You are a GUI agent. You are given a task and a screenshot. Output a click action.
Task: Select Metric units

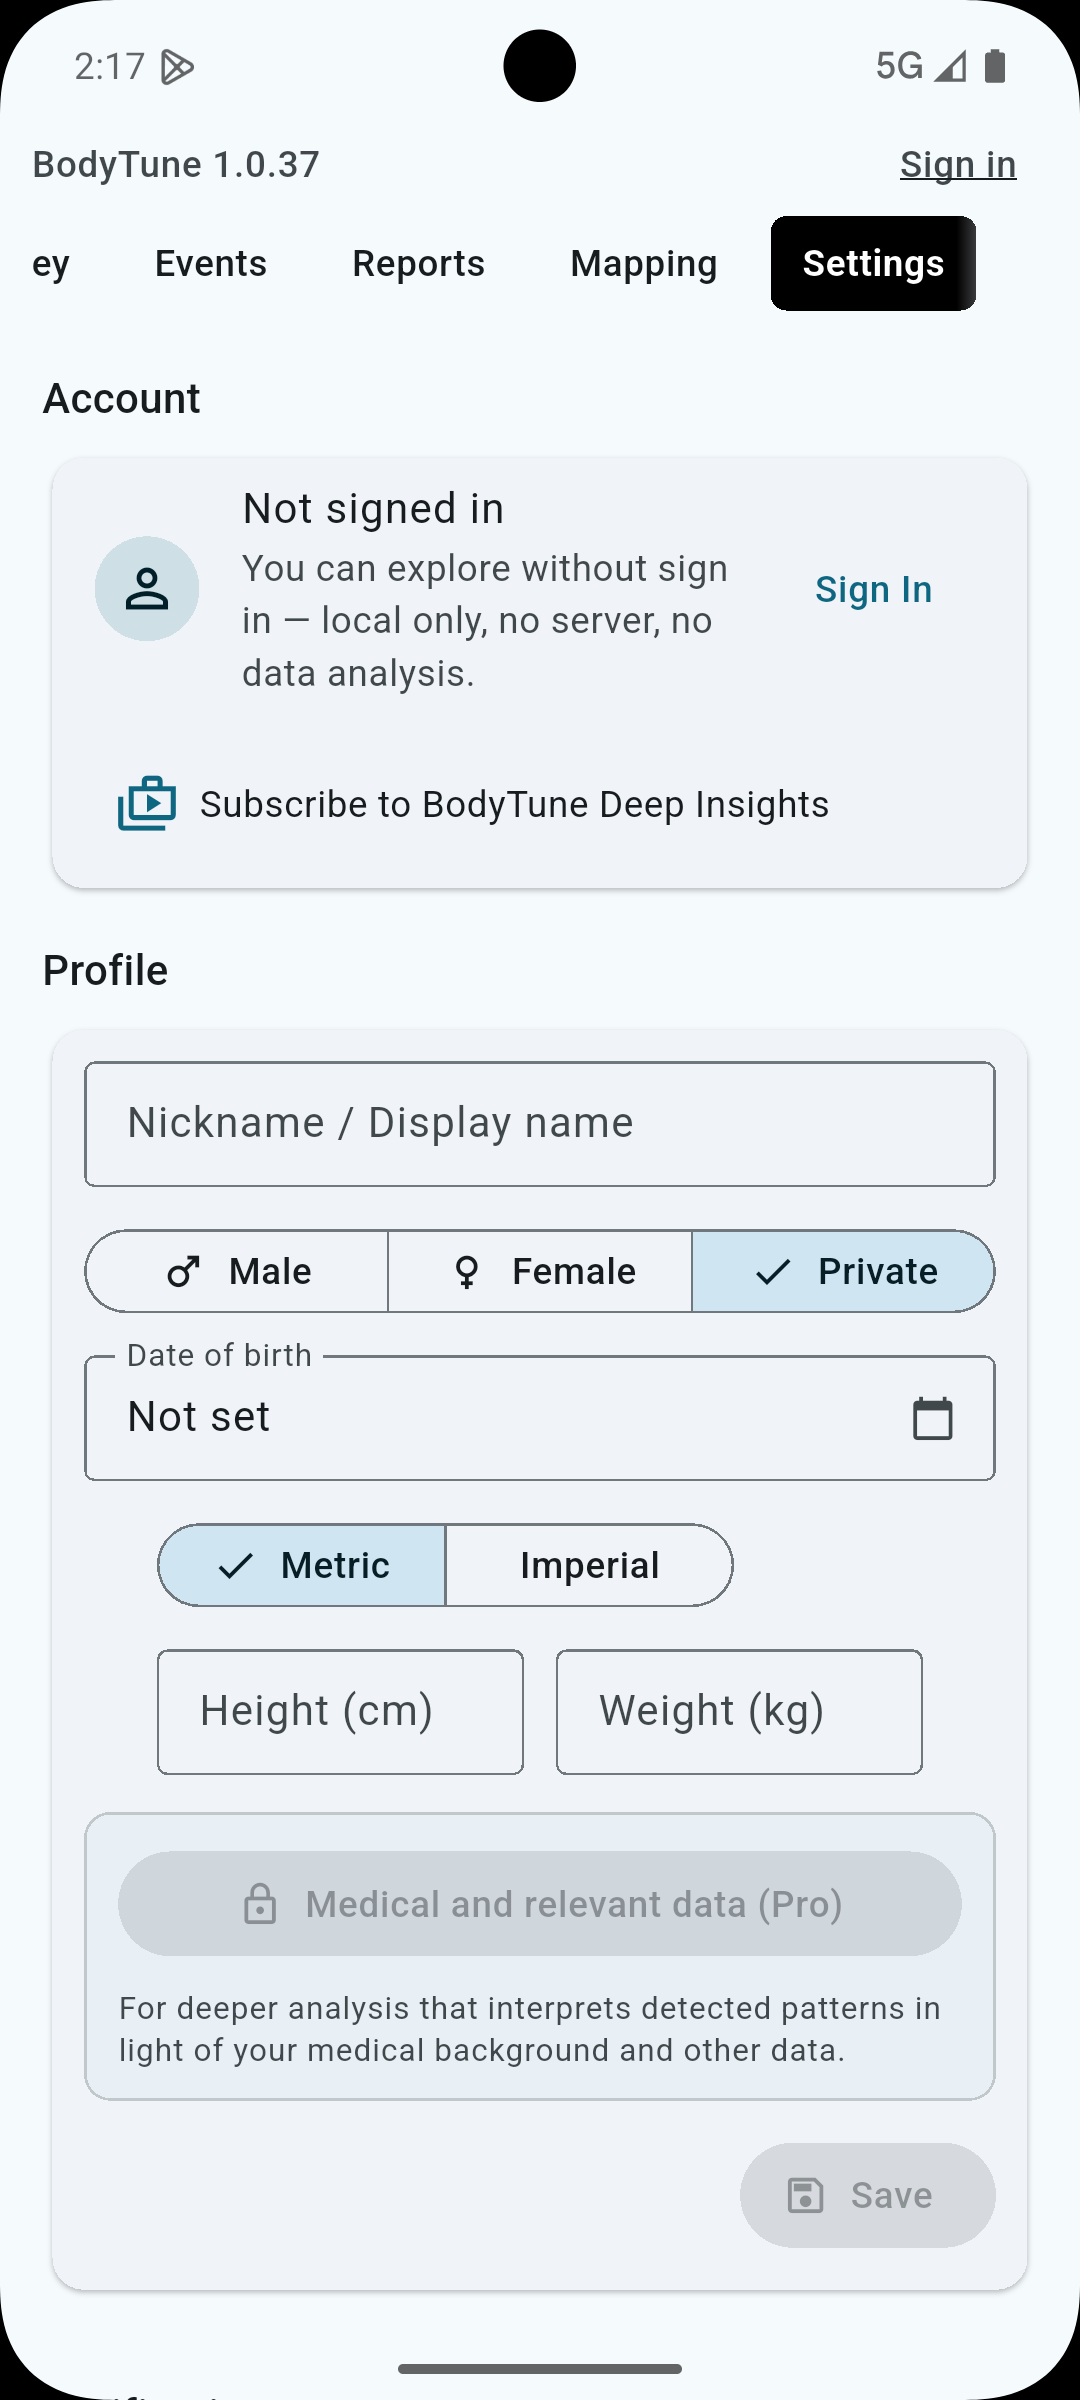coord(302,1566)
